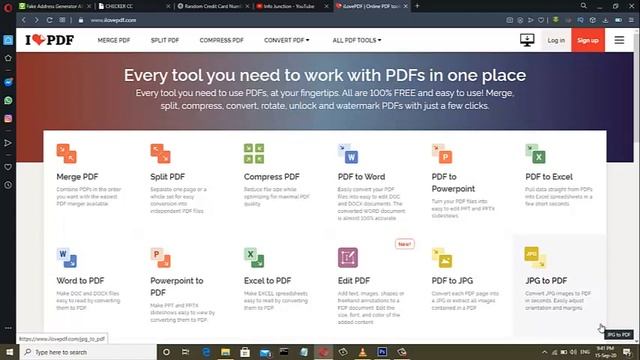Click the Windows taskbar search box
The height and width of the screenshot is (360, 640).
pos(88,352)
